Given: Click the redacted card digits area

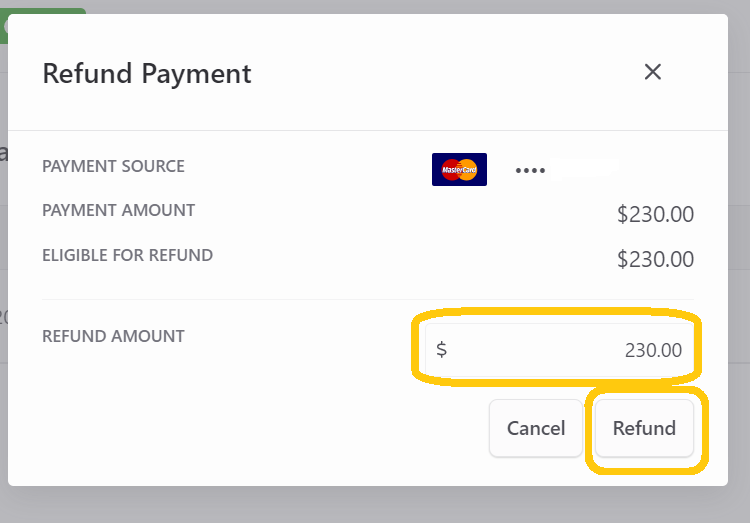Looking at the screenshot, I should 585,169.
